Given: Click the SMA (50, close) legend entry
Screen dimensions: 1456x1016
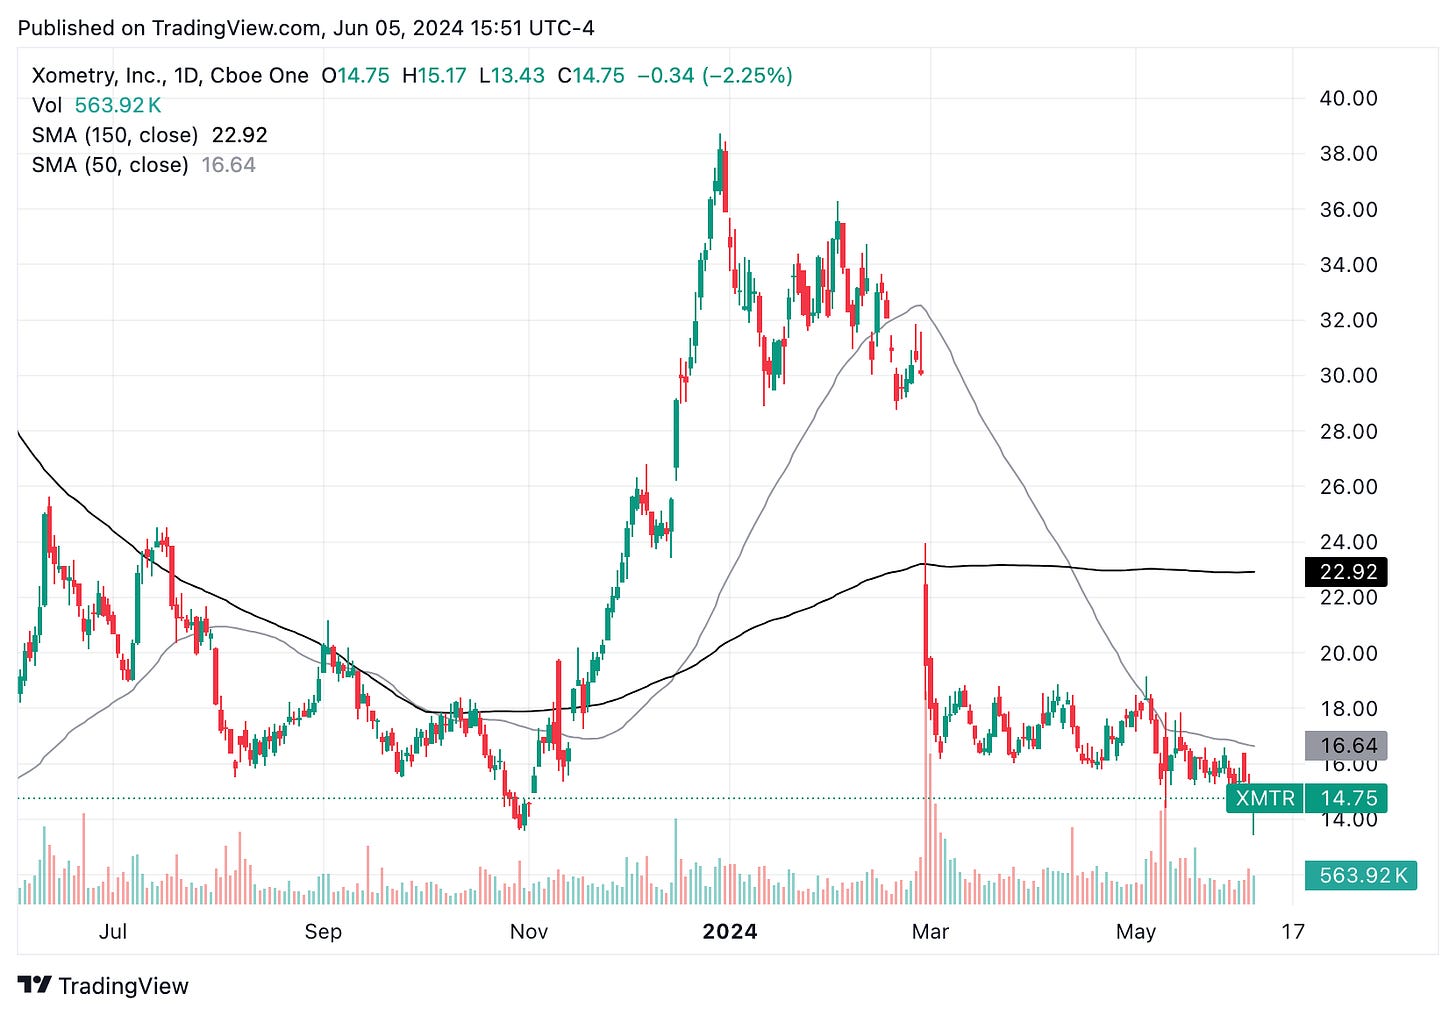Looking at the screenshot, I should tap(144, 165).
